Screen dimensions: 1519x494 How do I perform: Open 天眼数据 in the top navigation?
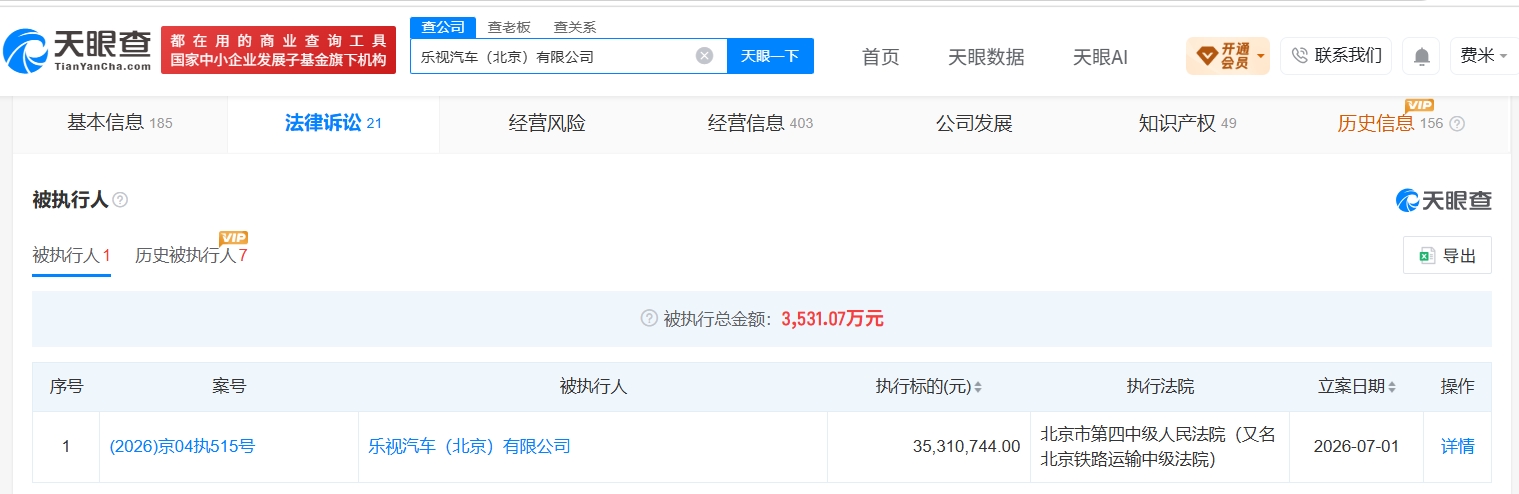click(986, 57)
